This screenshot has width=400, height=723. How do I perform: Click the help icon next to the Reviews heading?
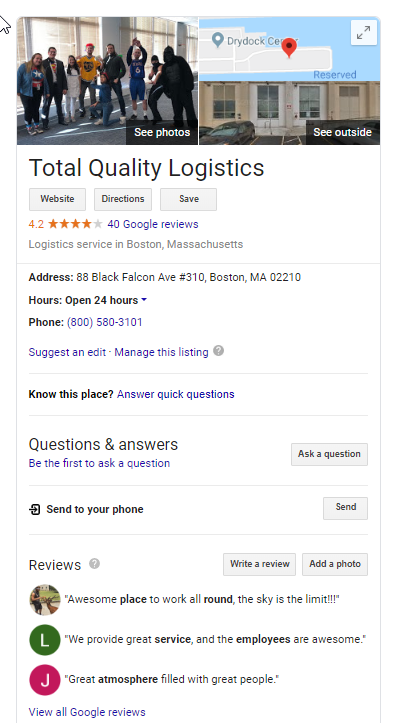(95, 563)
